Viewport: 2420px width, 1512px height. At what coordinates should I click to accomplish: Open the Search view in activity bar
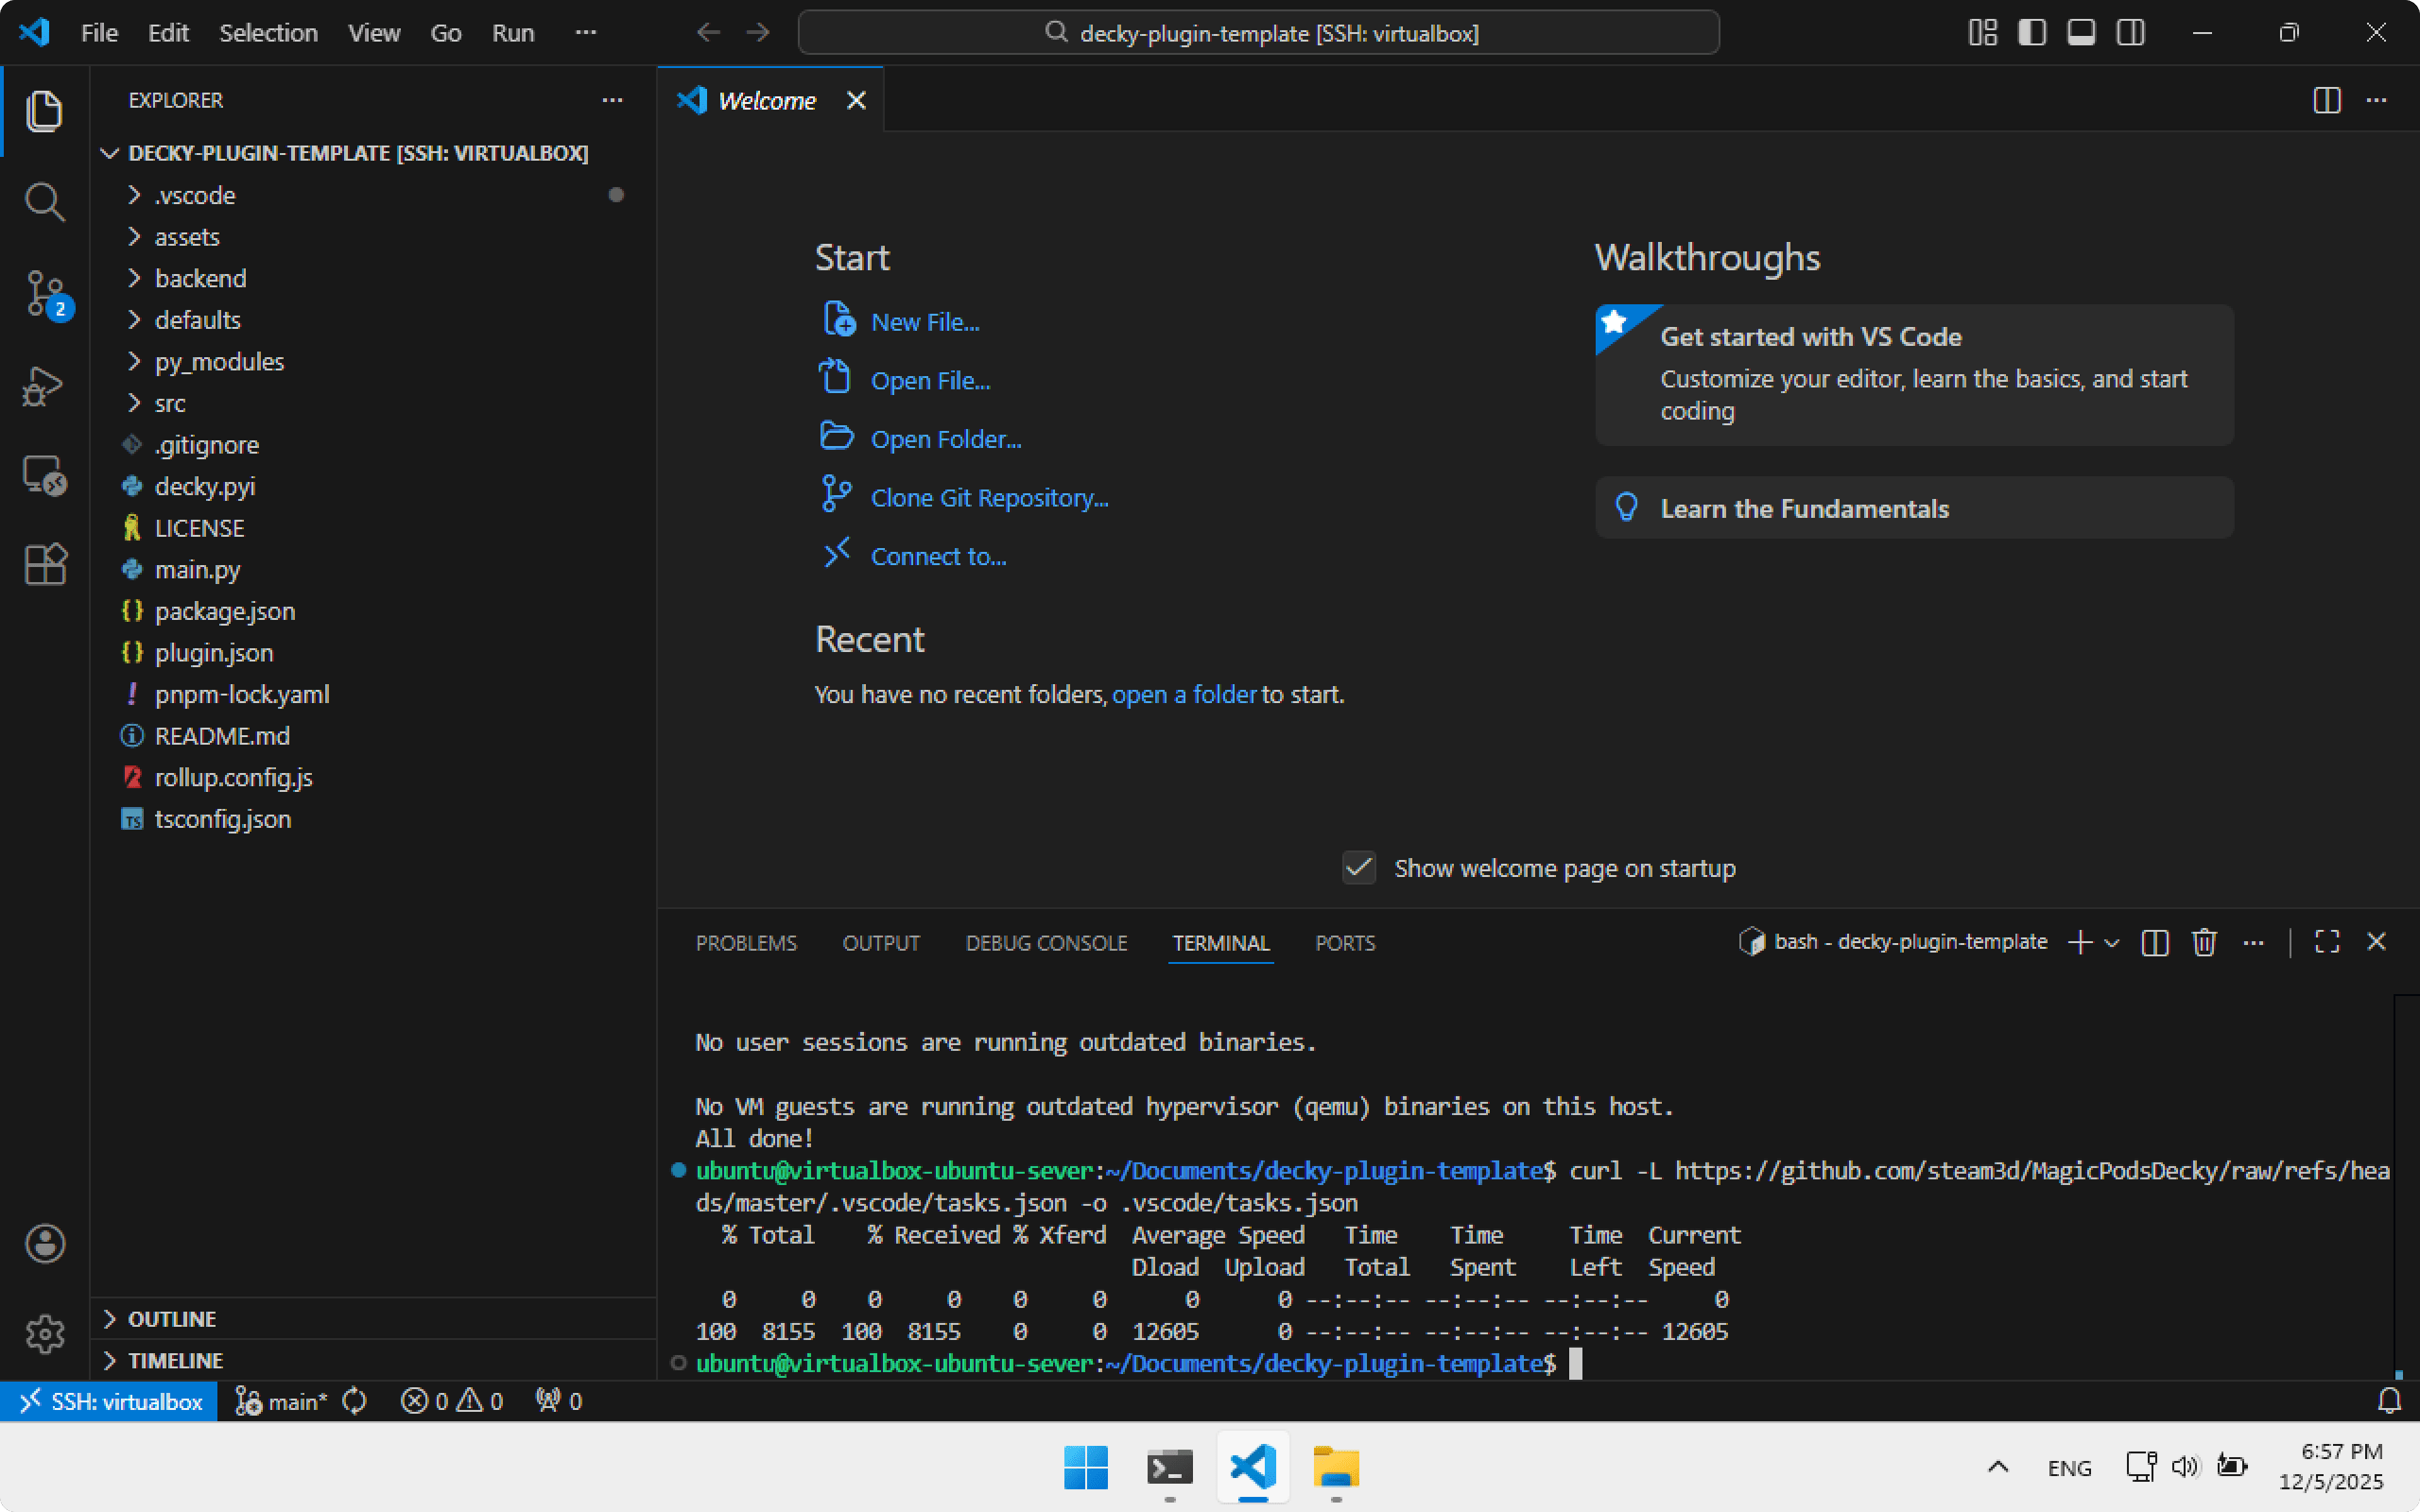click(45, 202)
